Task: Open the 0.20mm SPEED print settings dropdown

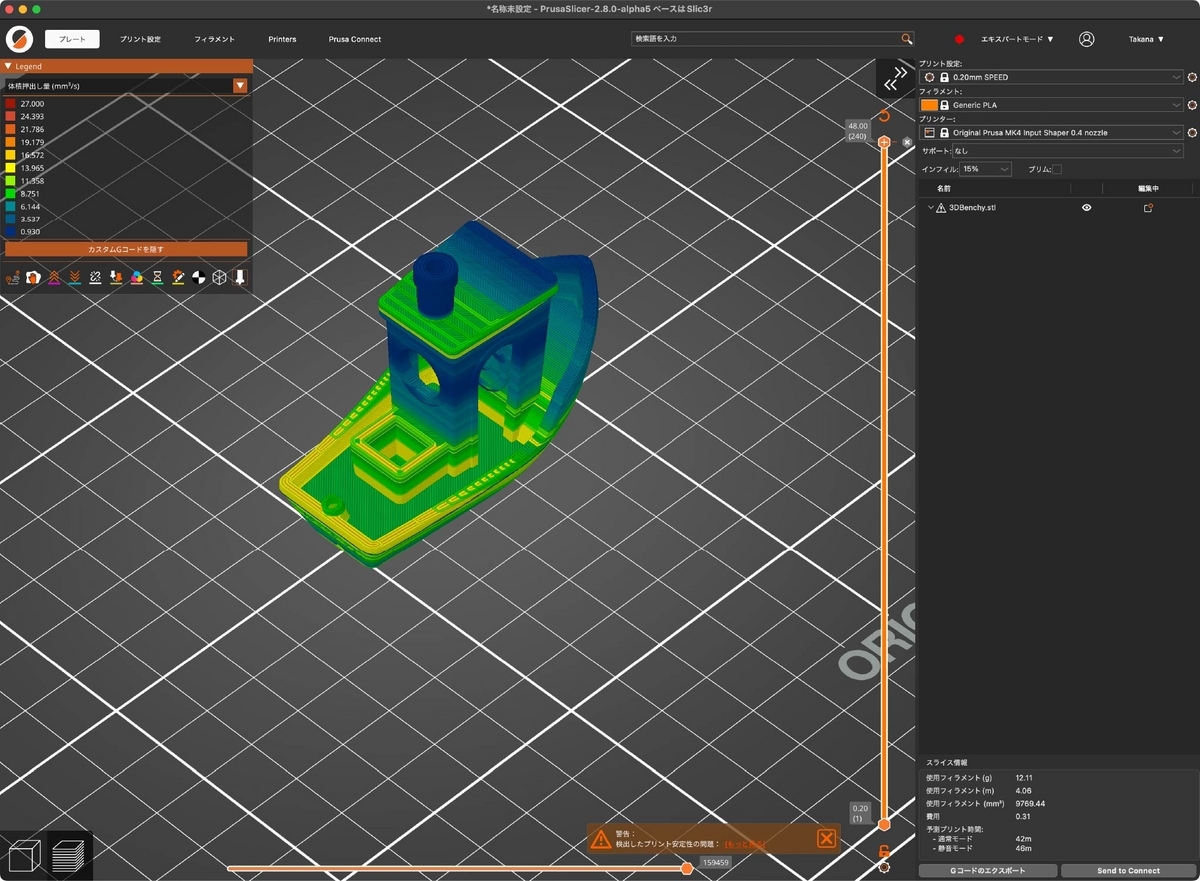Action: 1052,77
